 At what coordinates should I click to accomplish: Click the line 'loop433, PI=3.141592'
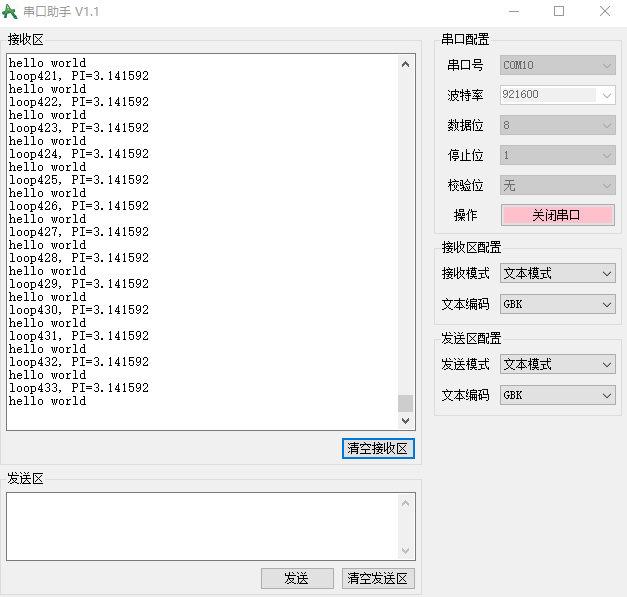click(79, 388)
